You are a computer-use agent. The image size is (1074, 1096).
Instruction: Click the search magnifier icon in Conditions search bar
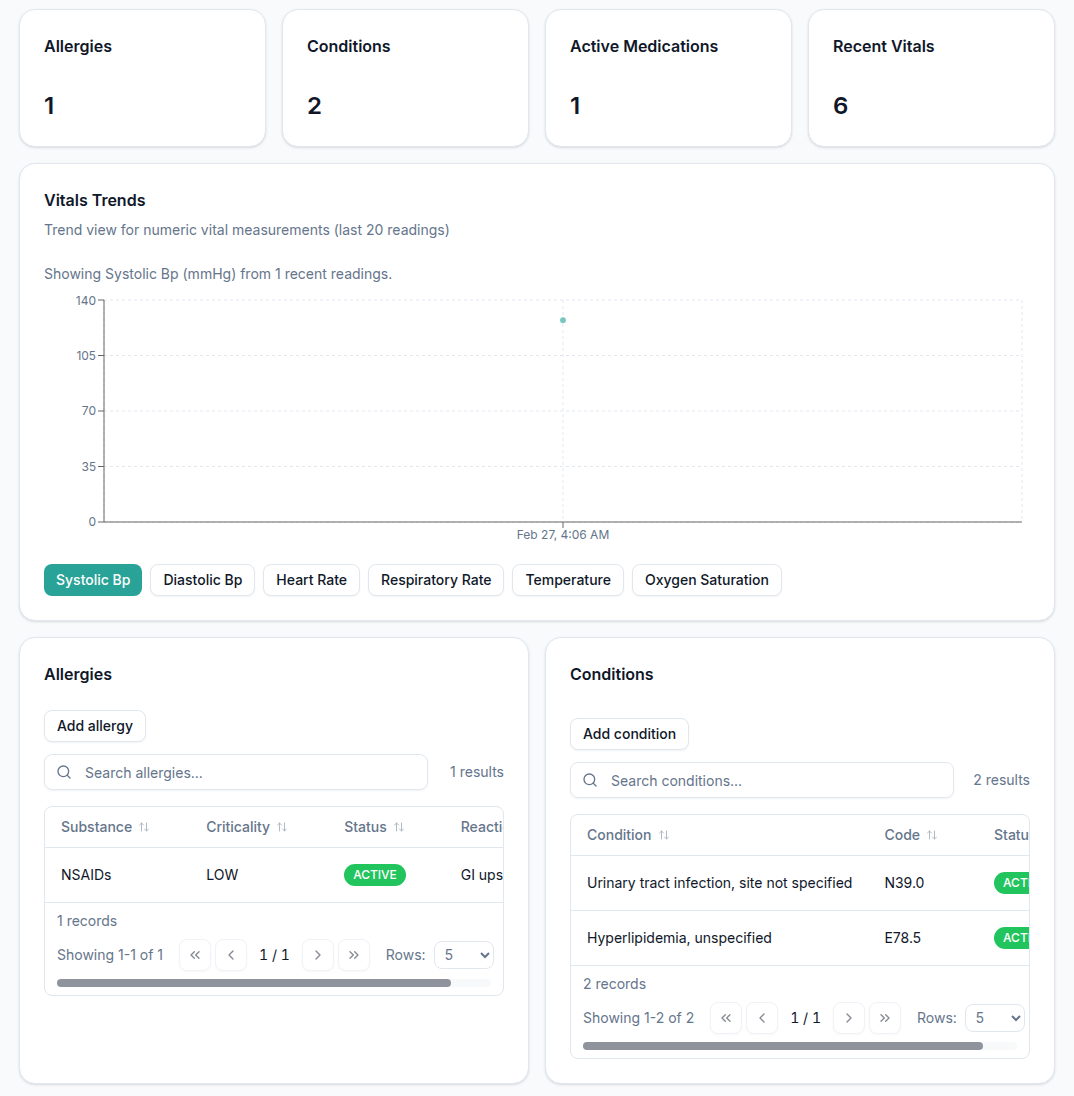[x=590, y=780]
